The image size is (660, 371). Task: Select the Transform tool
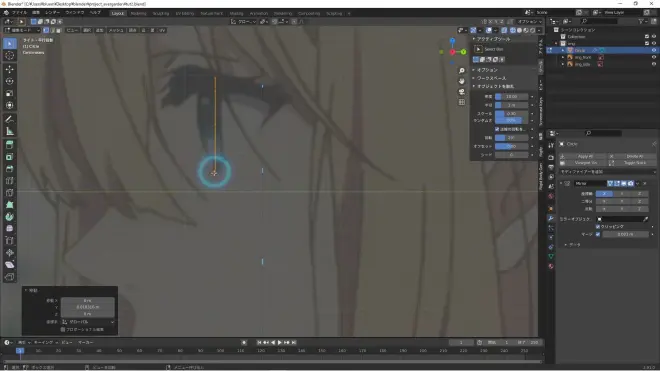pos(10,105)
